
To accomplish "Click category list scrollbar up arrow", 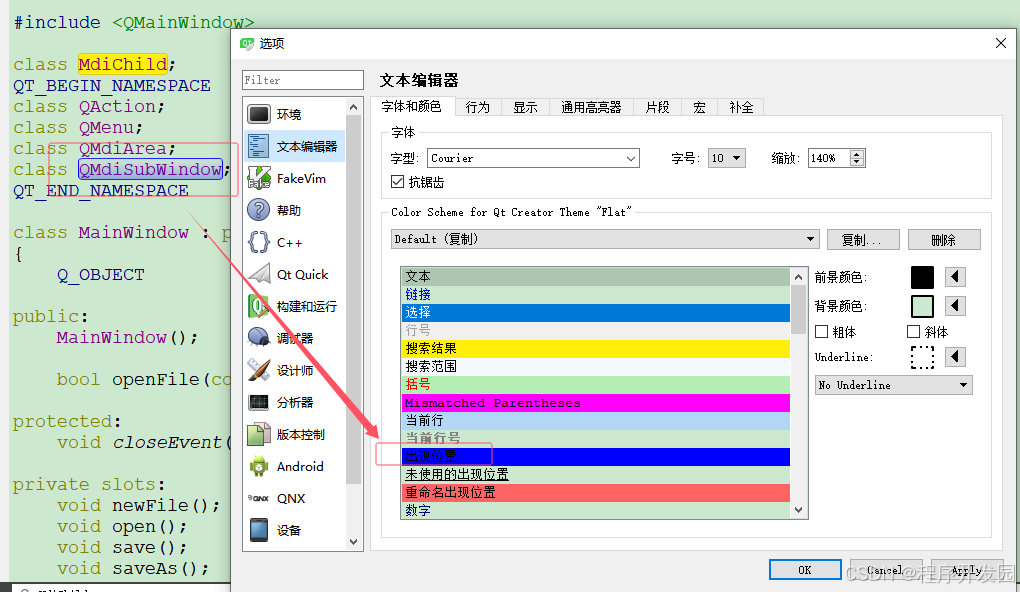I will [x=353, y=107].
